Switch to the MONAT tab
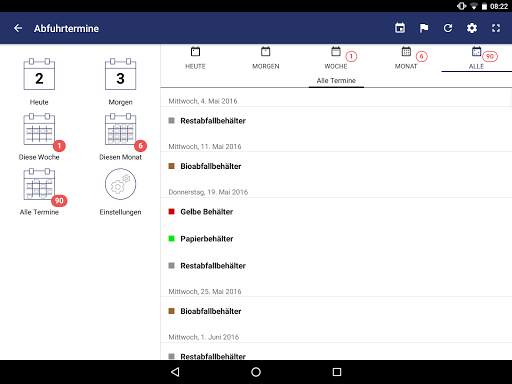Image resolution: width=512 pixels, height=384 pixels. click(x=406, y=58)
